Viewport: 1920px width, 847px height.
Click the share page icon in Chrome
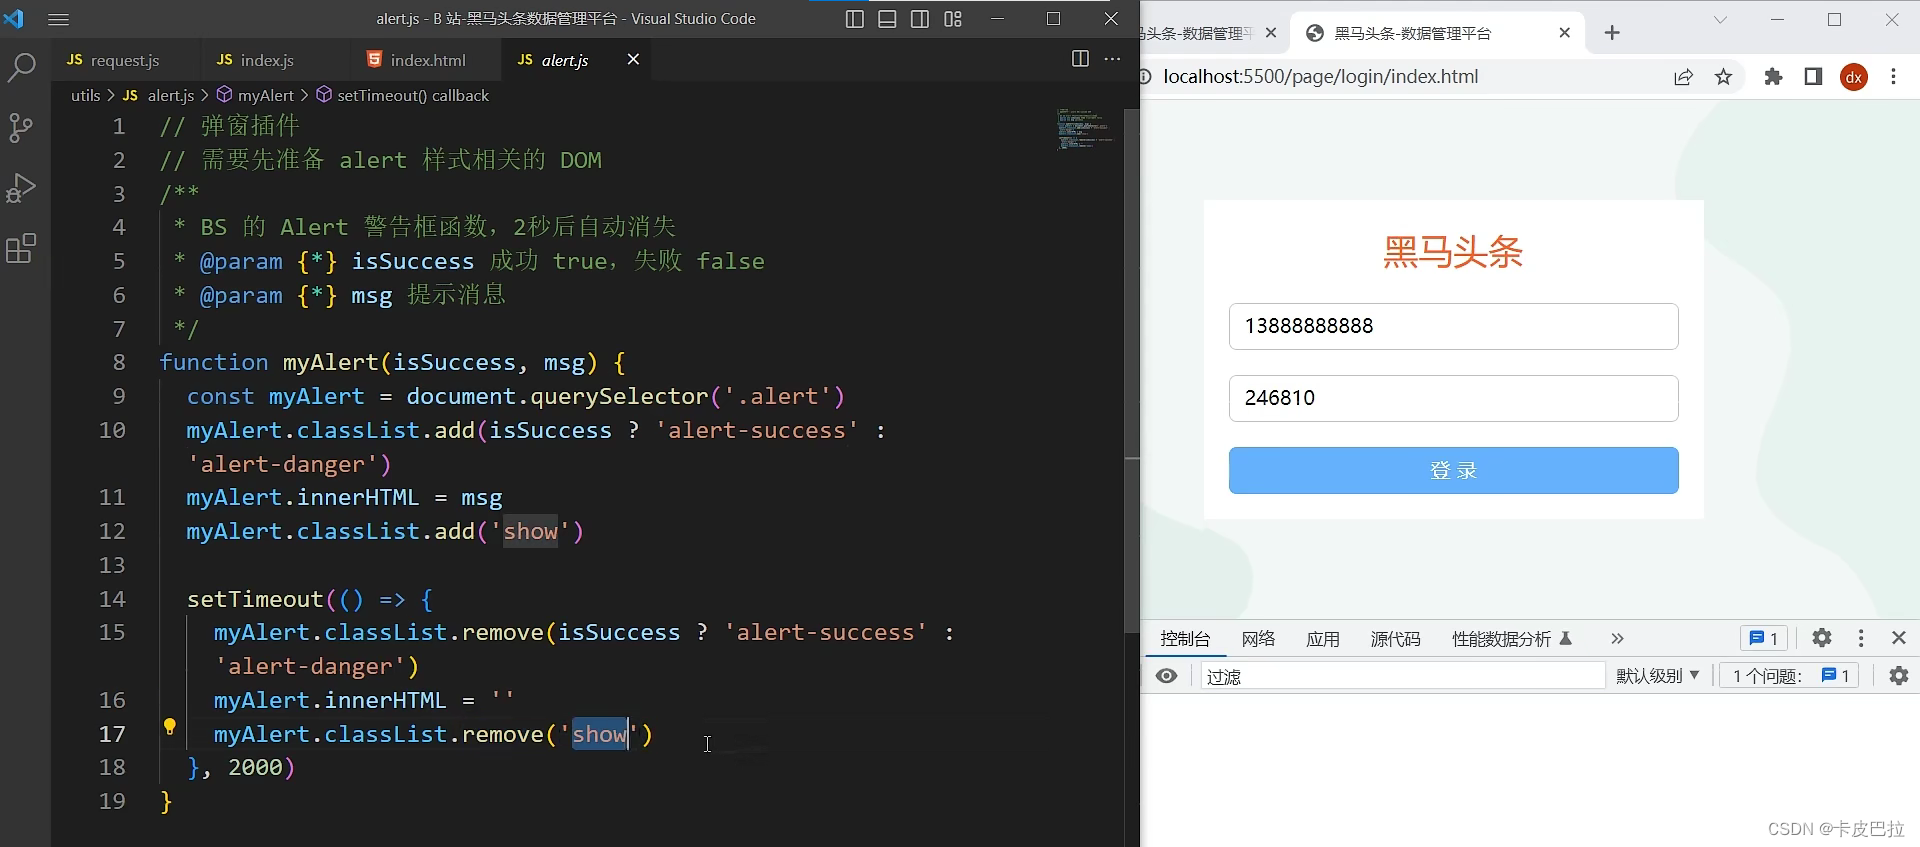pyautogui.click(x=1683, y=77)
